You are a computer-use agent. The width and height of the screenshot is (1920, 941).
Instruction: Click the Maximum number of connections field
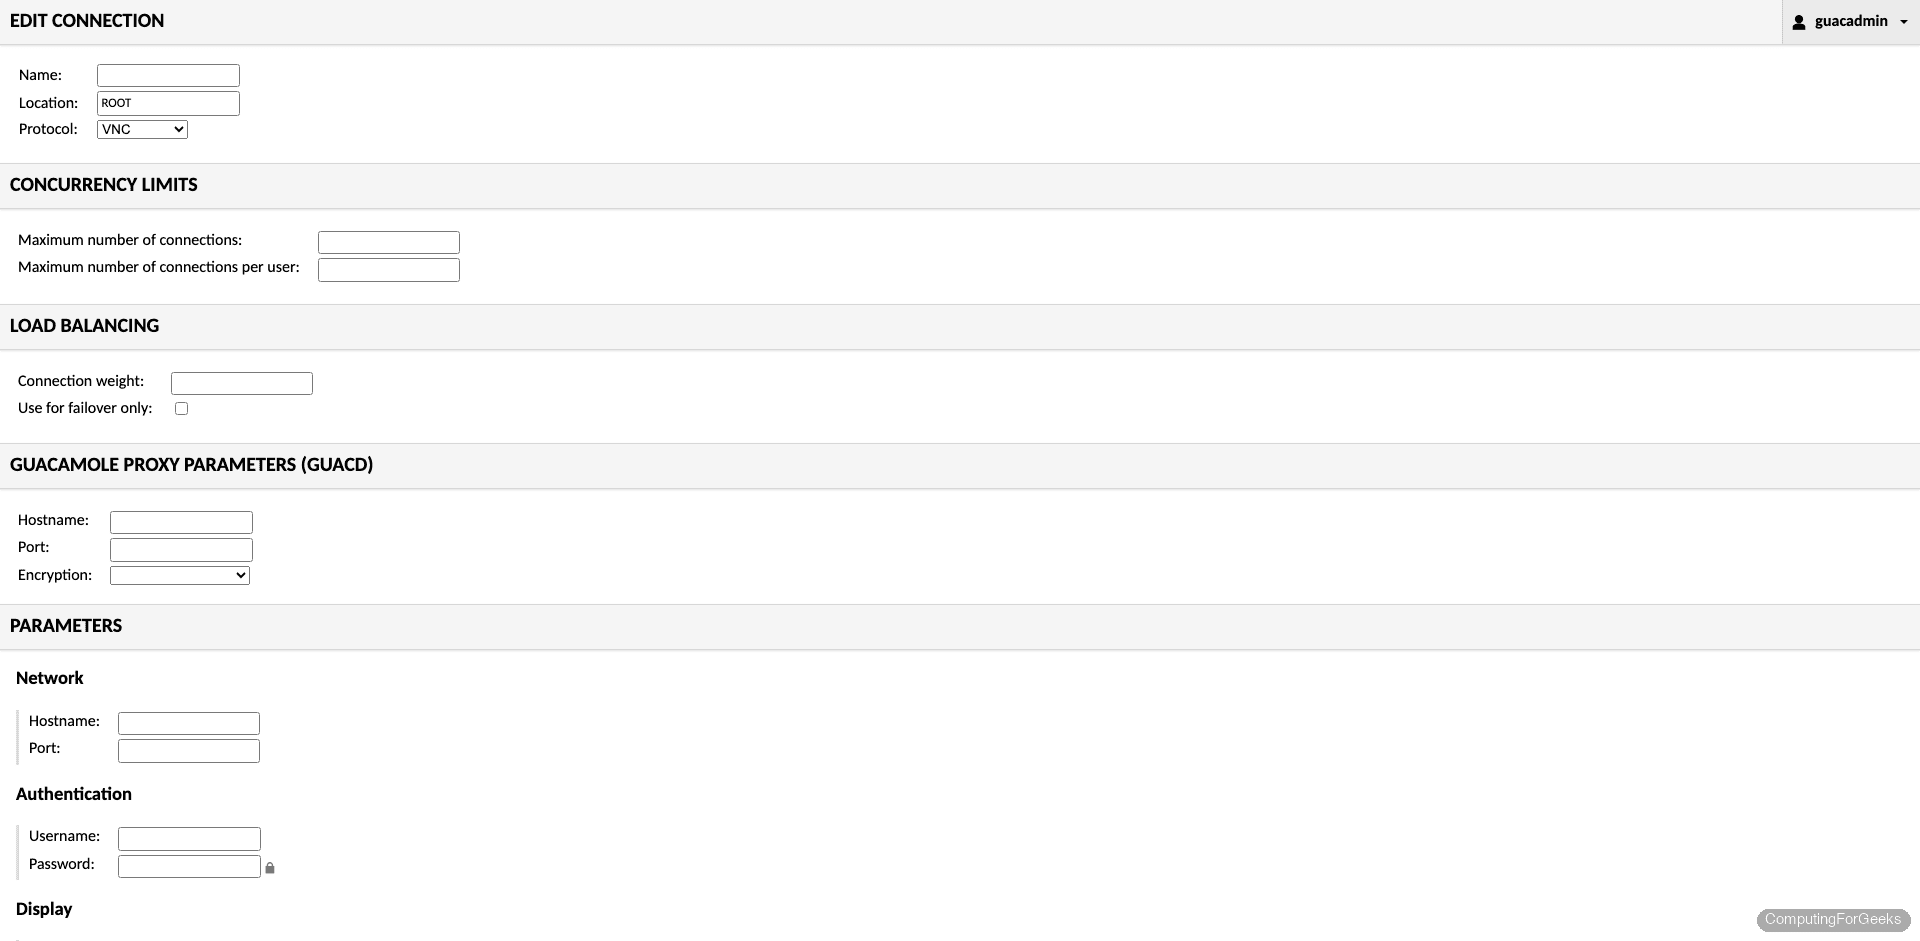point(388,242)
